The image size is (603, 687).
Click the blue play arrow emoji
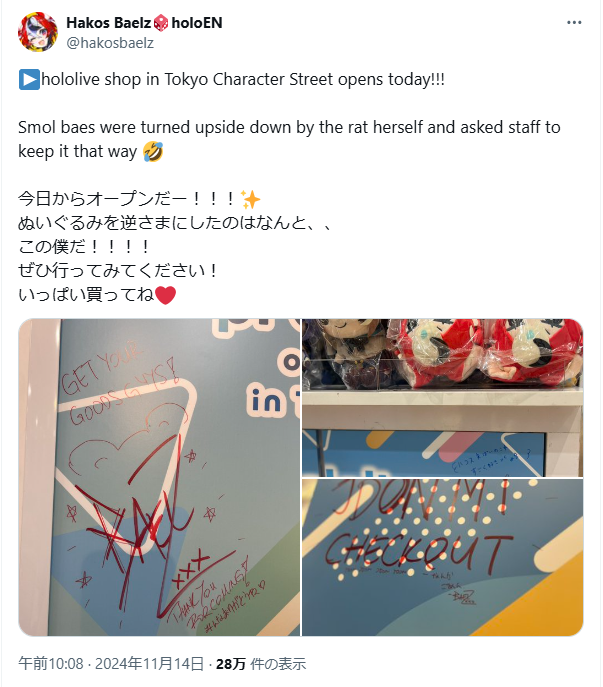pos(29,80)
